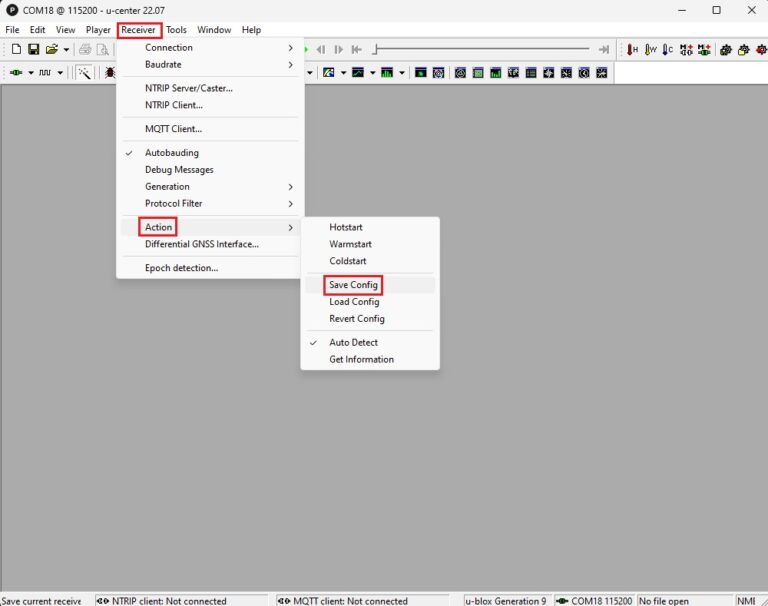The width and height of the screenshot is (768, 606).
Task: Click the New file icon
Action: click(x=16, y=49)
